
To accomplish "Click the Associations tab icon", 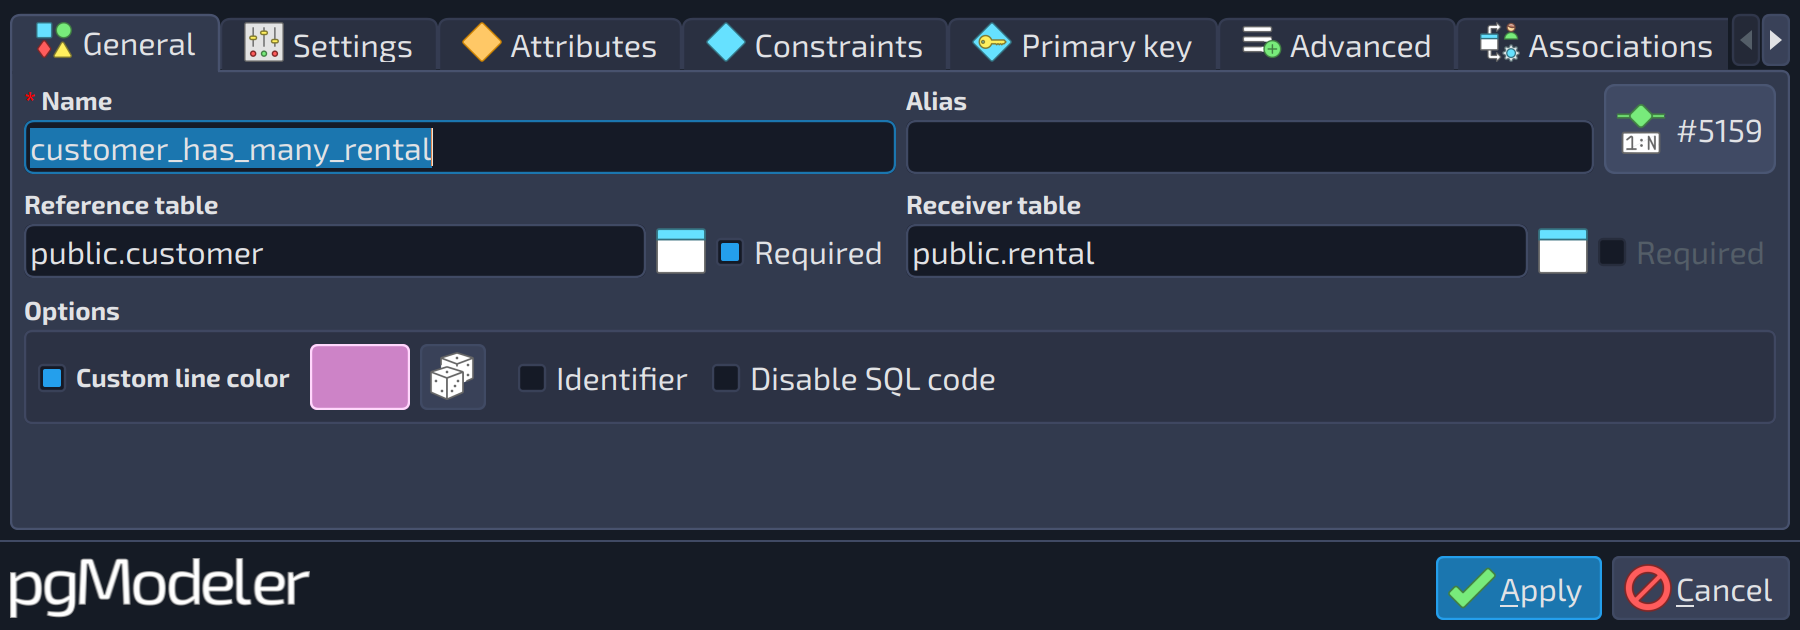I will tap(1499, 43).
